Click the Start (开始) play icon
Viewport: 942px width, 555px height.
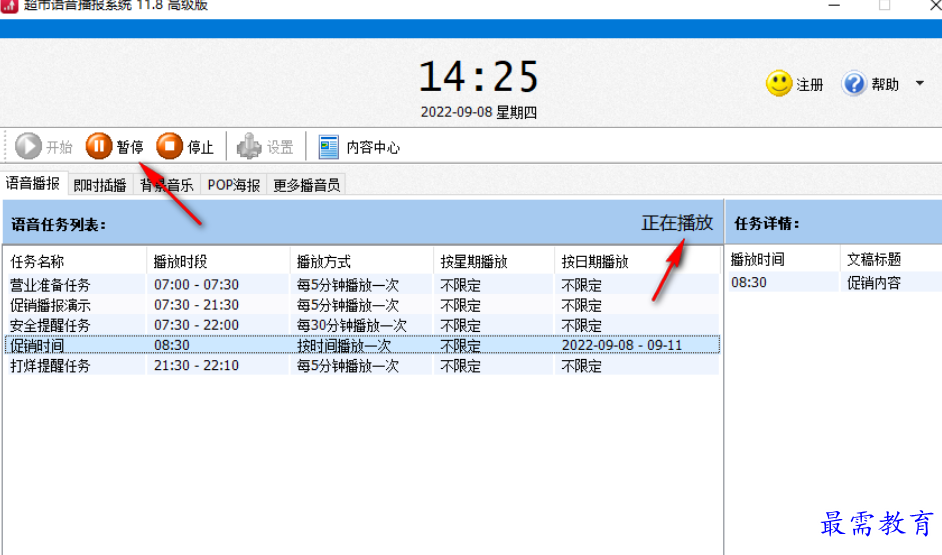coord(29,147)
